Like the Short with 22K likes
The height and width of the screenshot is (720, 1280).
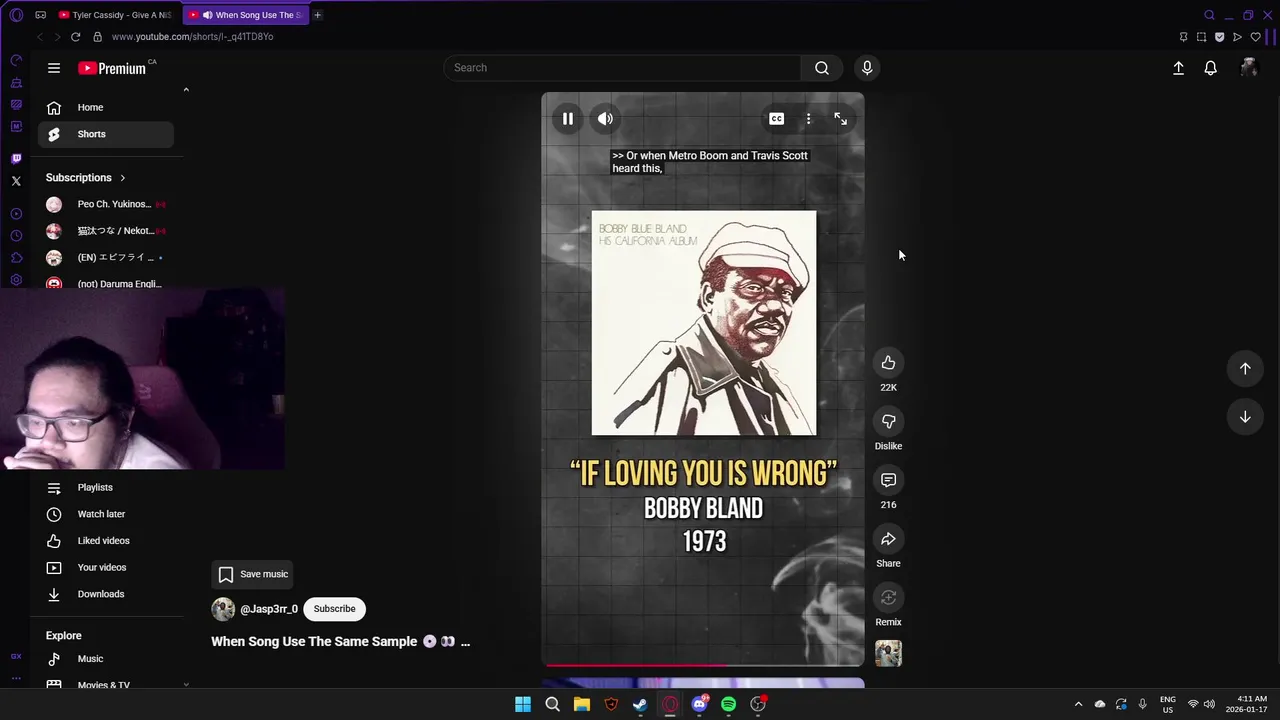888,363
